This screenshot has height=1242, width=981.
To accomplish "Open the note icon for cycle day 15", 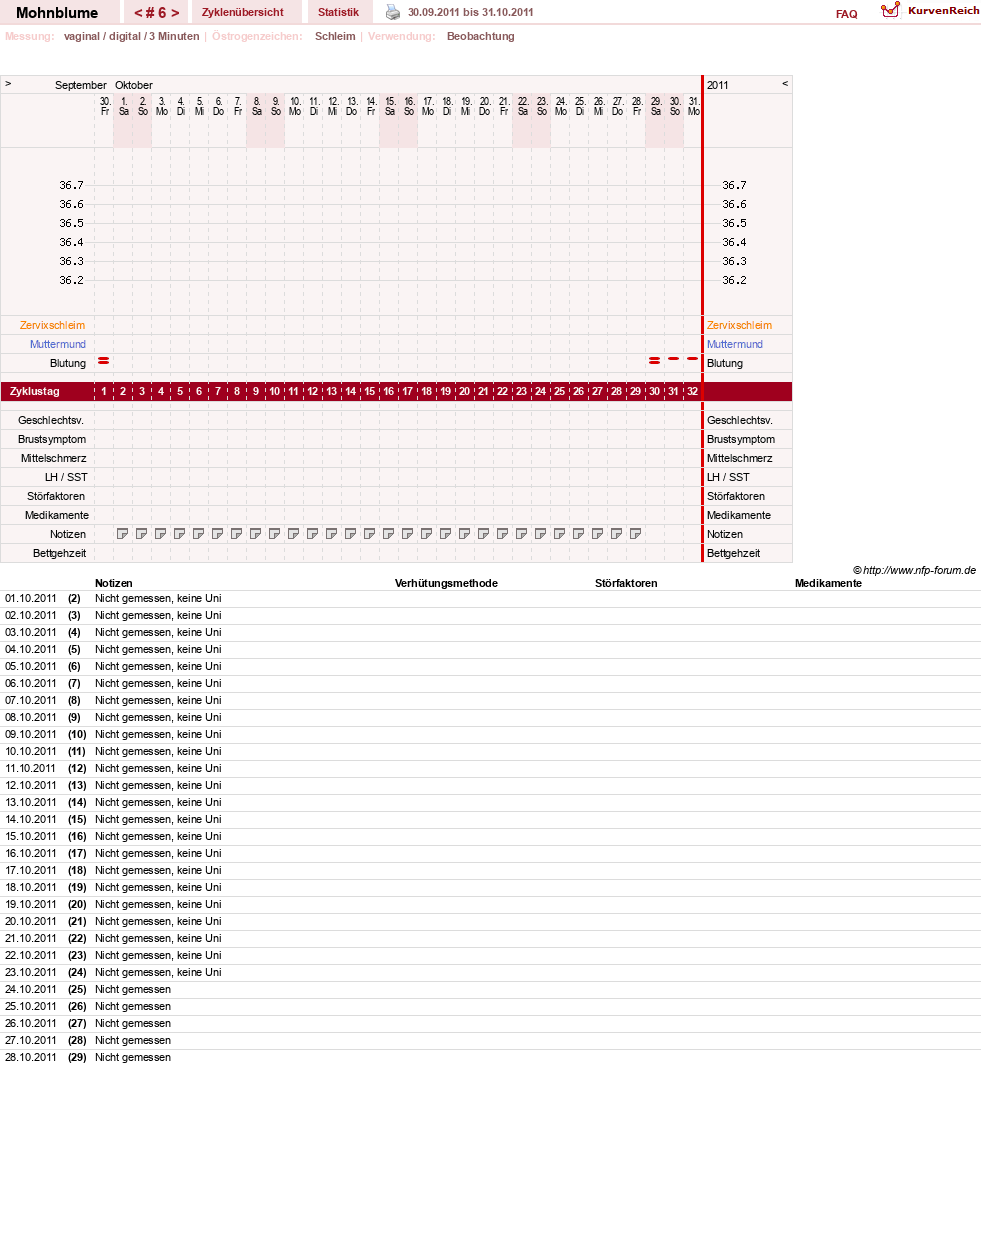I will click(370, 534).
